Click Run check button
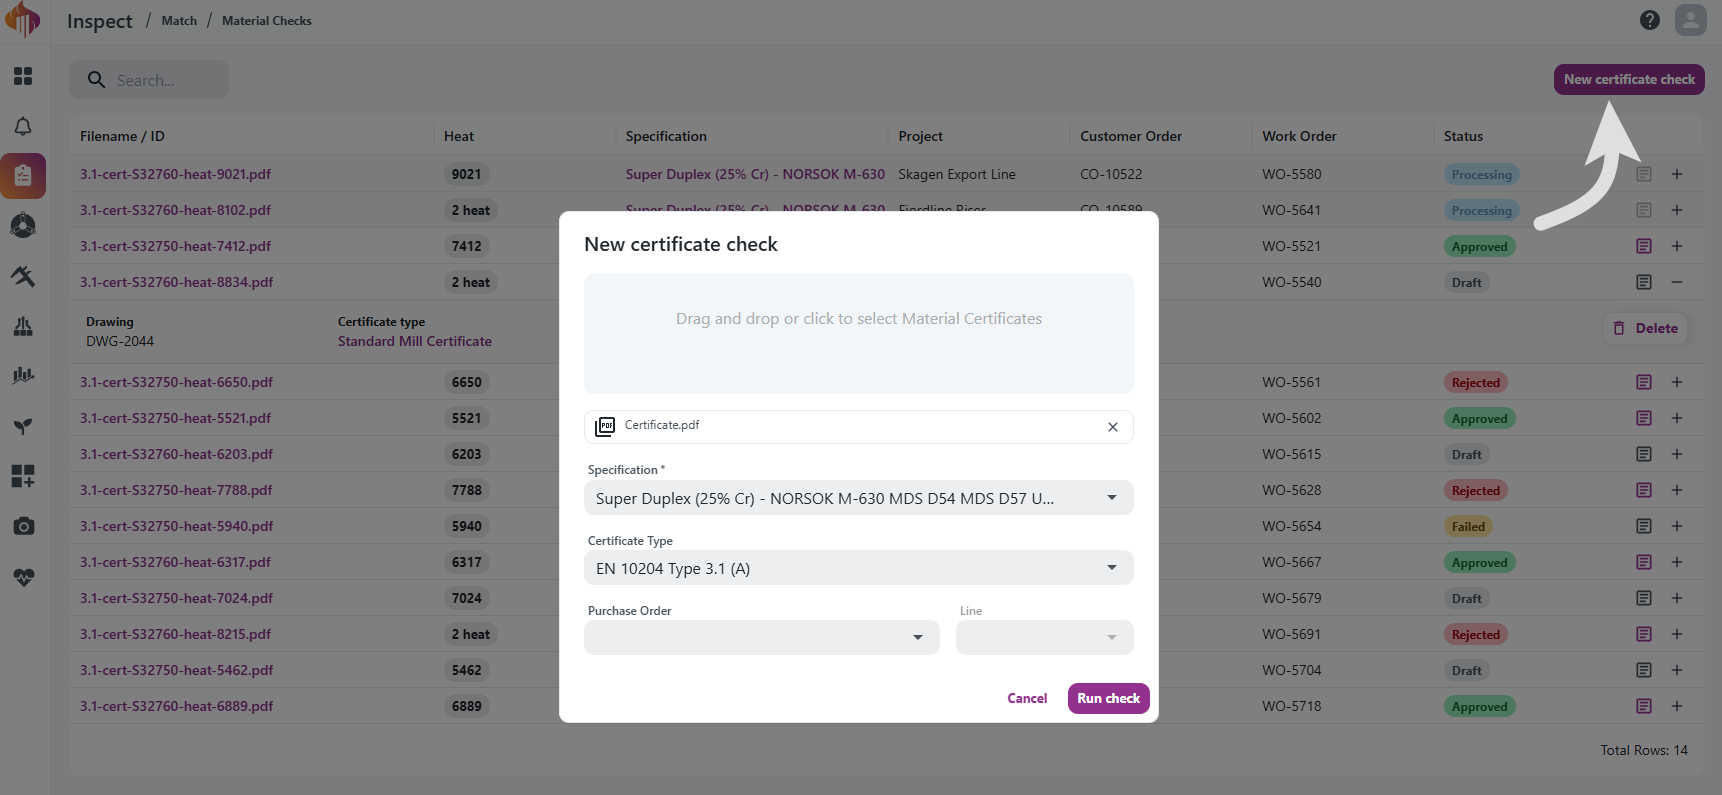This screenshot has height=795, width=1722. (1108, 698)
